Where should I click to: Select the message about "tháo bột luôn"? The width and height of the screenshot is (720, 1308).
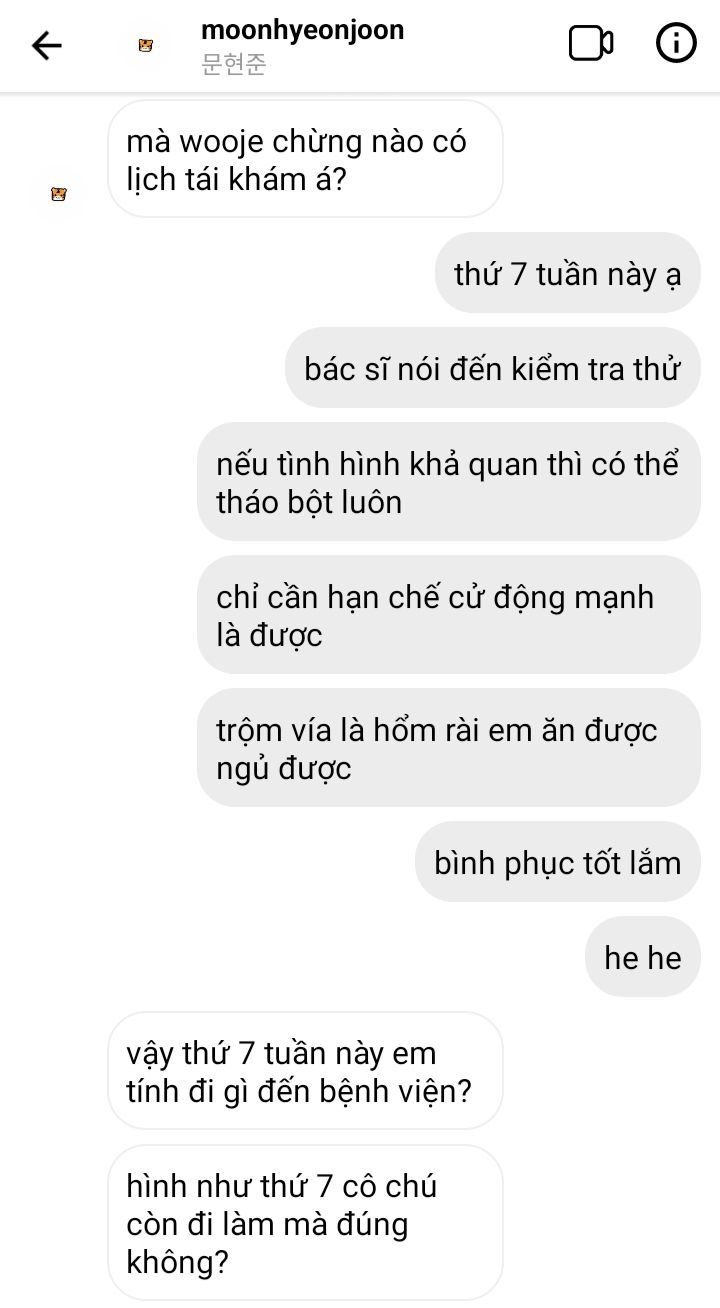pos(448,483)
